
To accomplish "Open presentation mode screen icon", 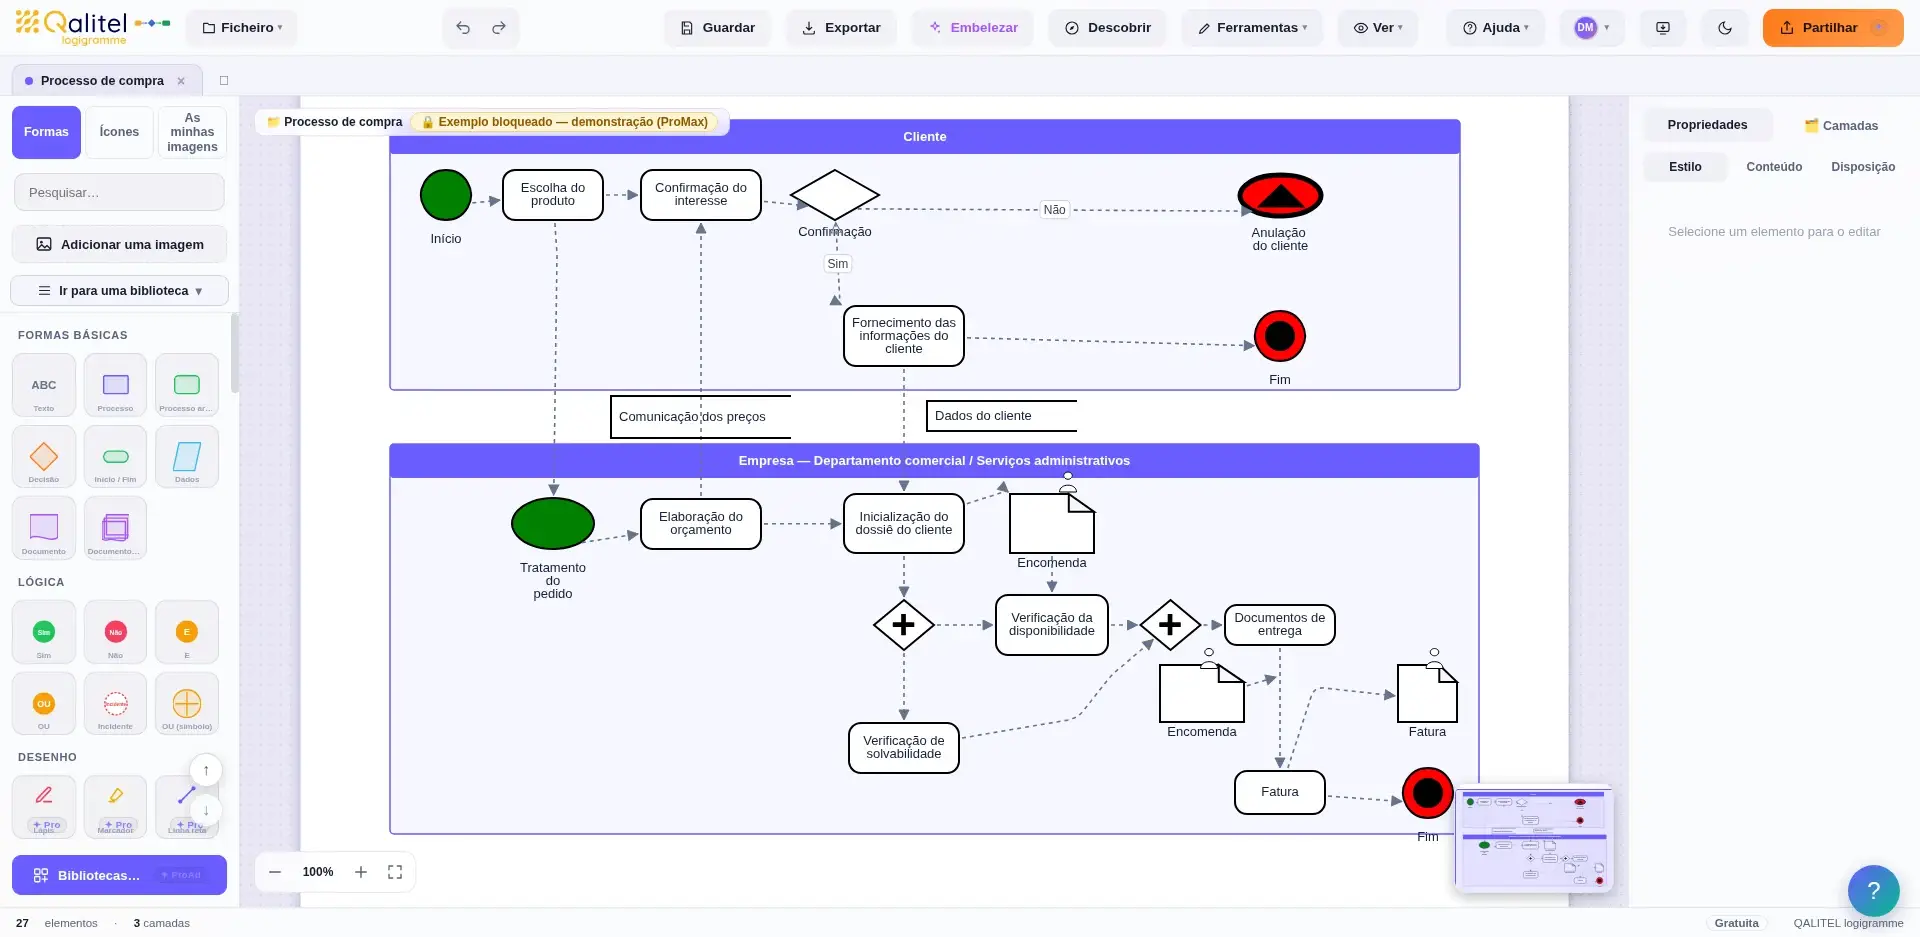I will click(x=1663, y=28).
